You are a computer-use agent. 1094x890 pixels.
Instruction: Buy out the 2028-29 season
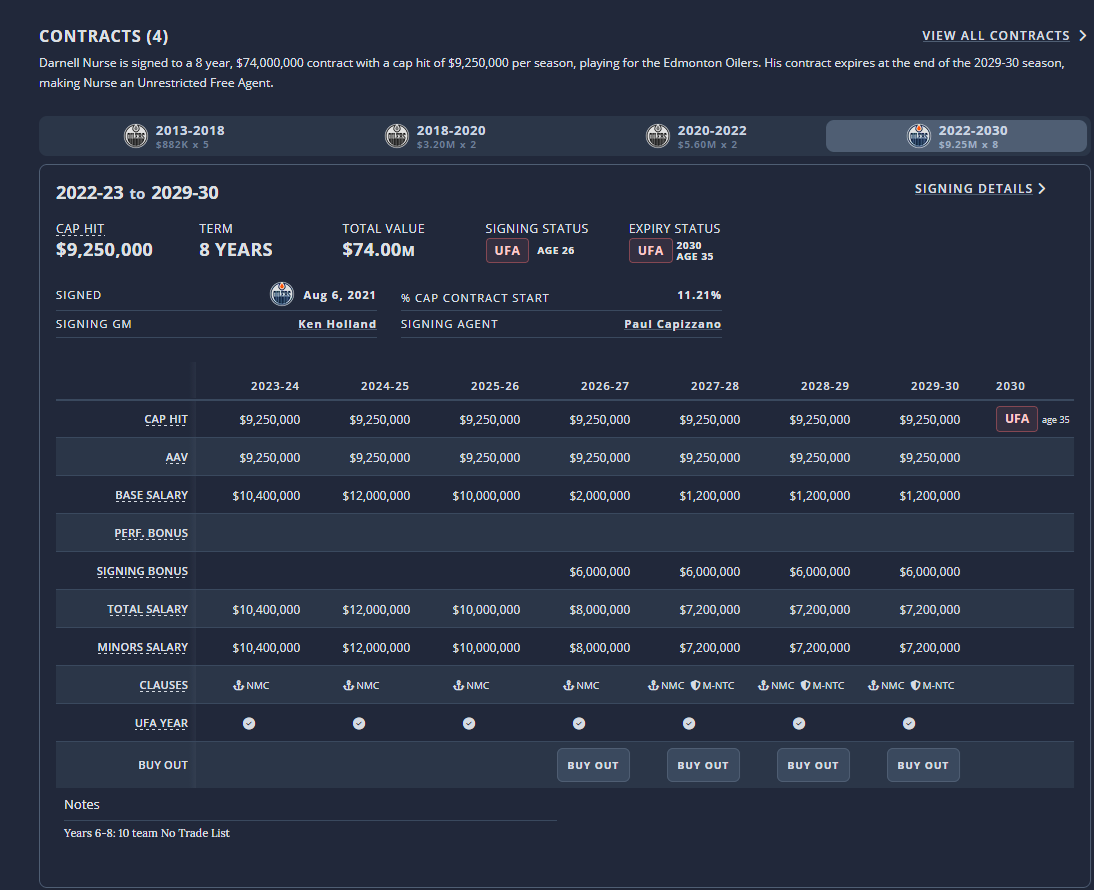click(x=813, y=765)
